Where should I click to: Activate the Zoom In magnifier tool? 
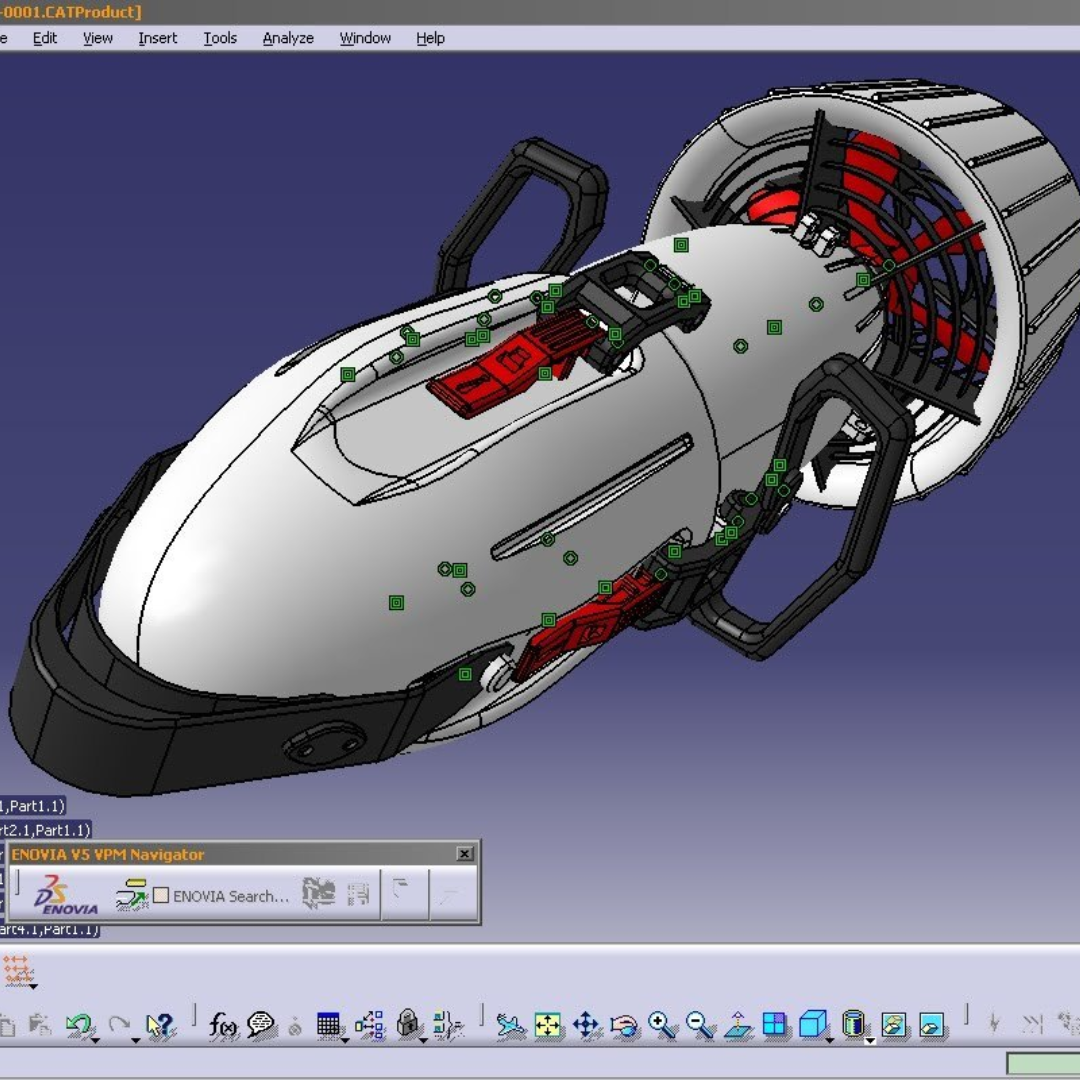click(x=660, y=1025)
